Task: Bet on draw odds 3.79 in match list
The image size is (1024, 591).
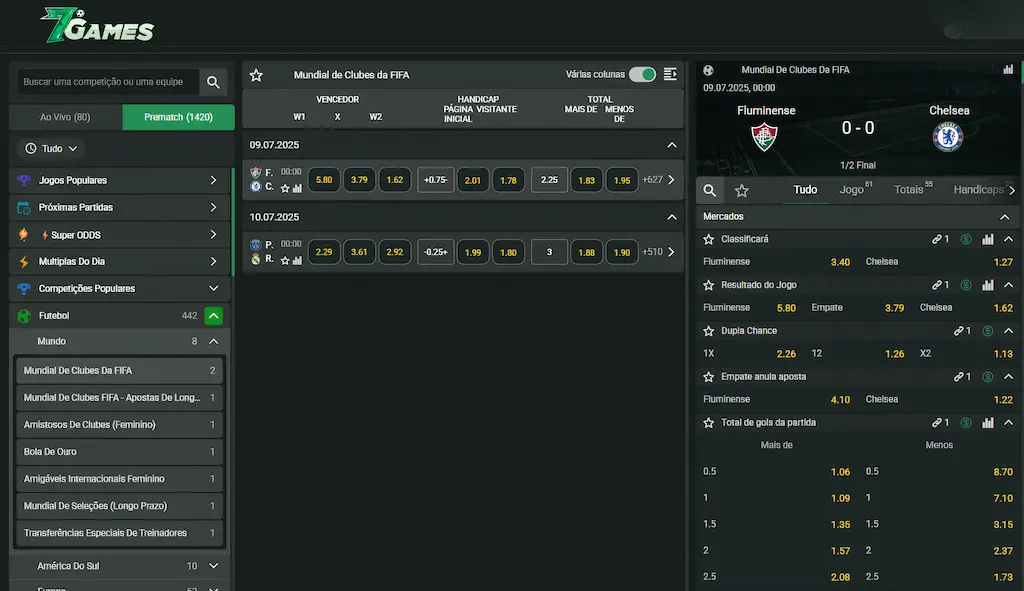Action: (359, 180)
